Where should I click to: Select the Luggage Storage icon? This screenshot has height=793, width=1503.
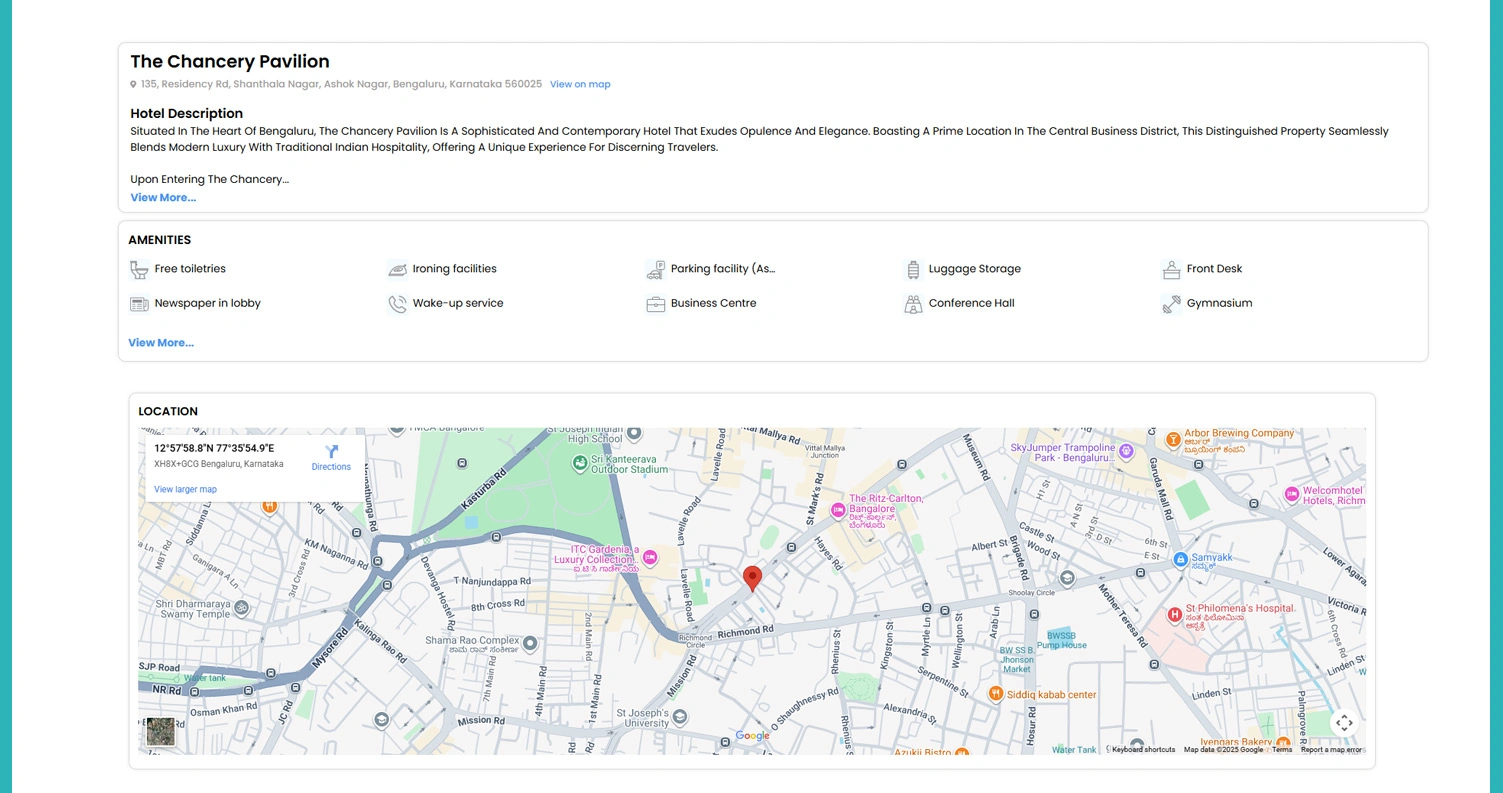coord(913,268)
